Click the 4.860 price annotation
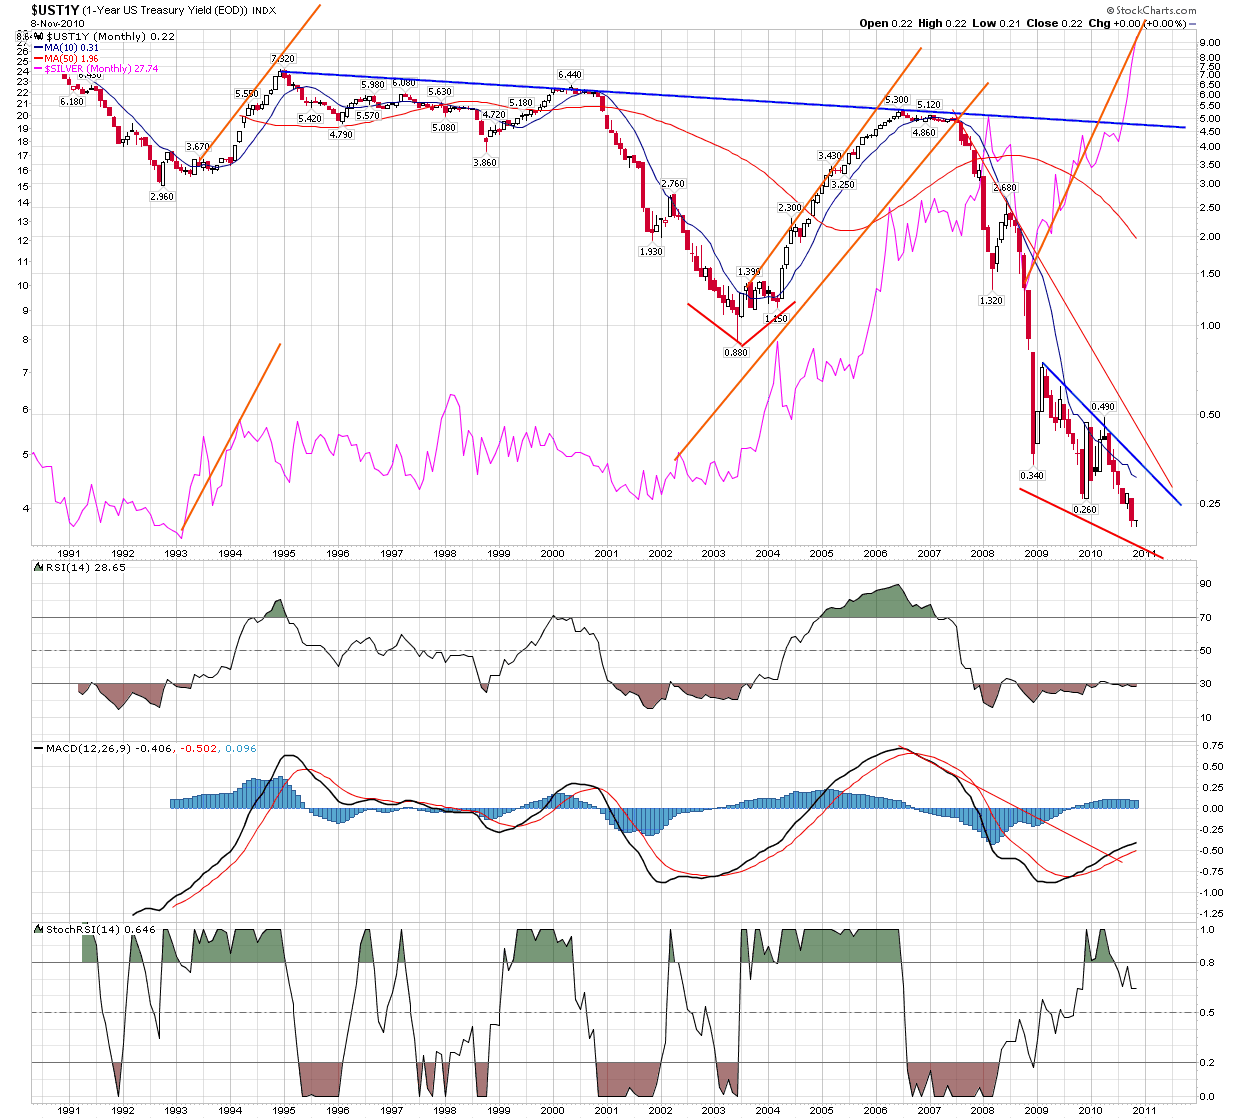The width and height of the screenshot is (1240, 1119). 924,133
